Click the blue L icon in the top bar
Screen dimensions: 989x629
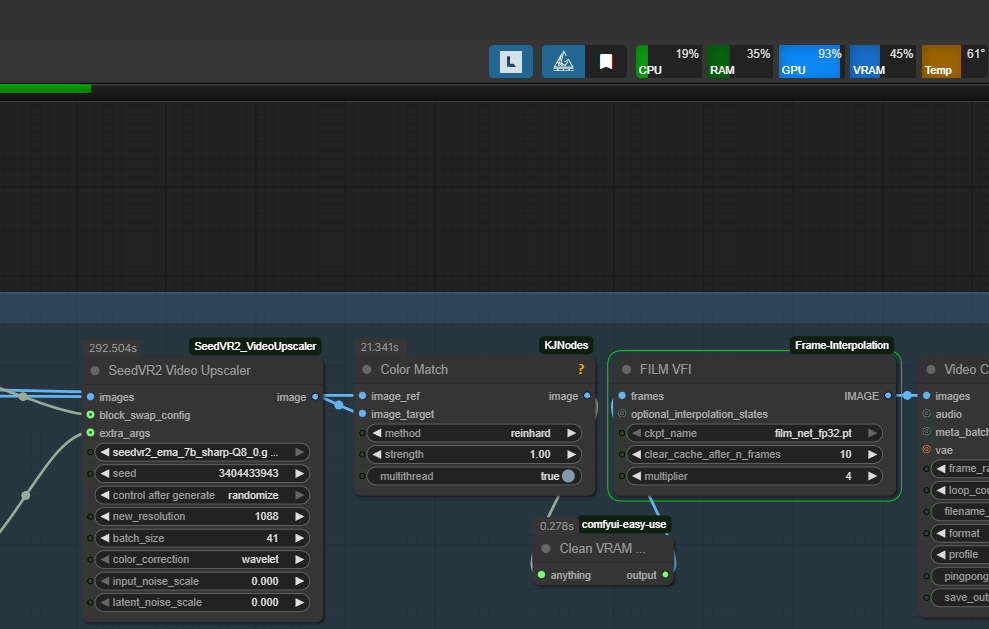point(511,62)
